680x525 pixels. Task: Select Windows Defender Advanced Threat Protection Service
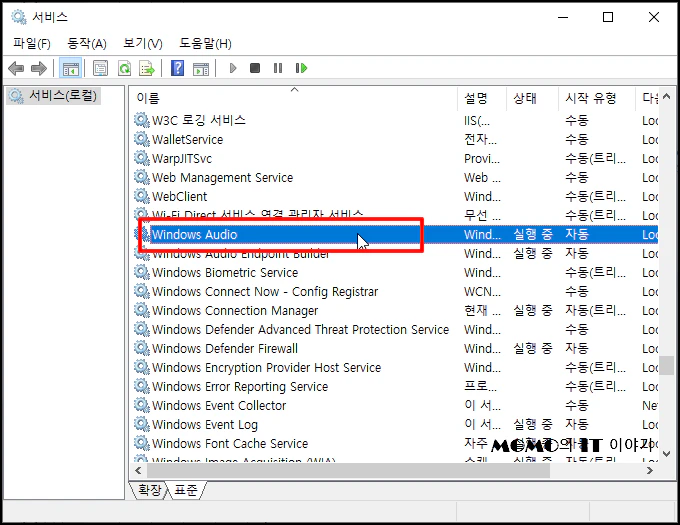(395, 329)
